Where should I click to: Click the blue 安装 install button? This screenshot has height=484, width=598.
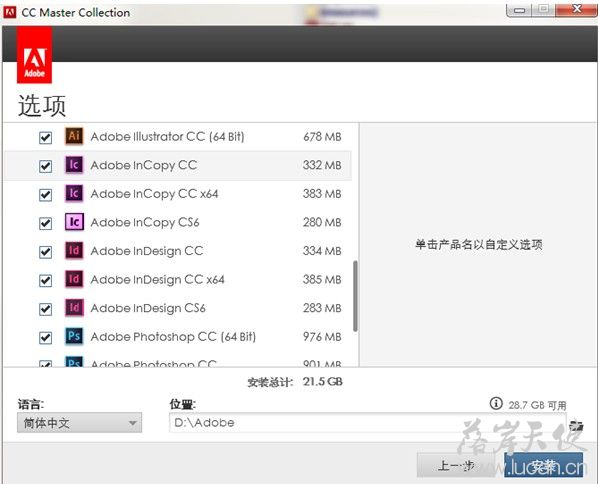(543, 465)
